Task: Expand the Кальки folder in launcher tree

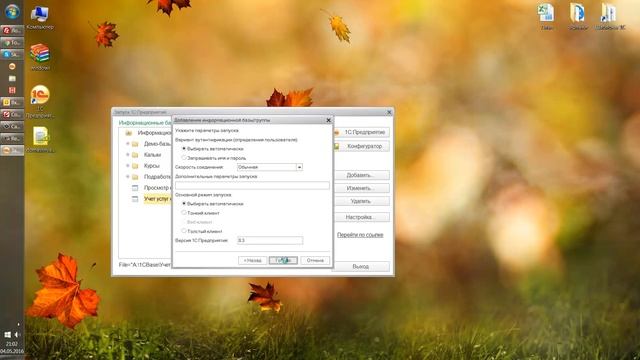Action: point(128,155)
